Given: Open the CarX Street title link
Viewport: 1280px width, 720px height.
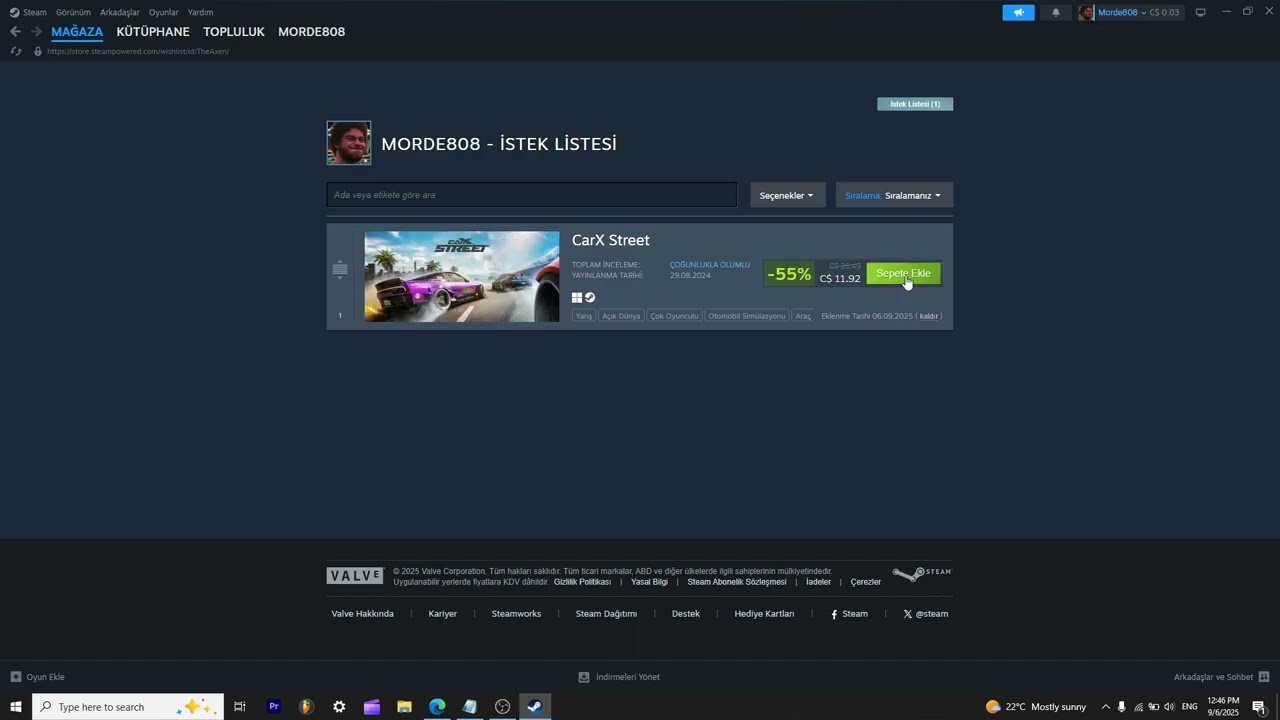Looking at the screenshot, I should coord(611,240).
